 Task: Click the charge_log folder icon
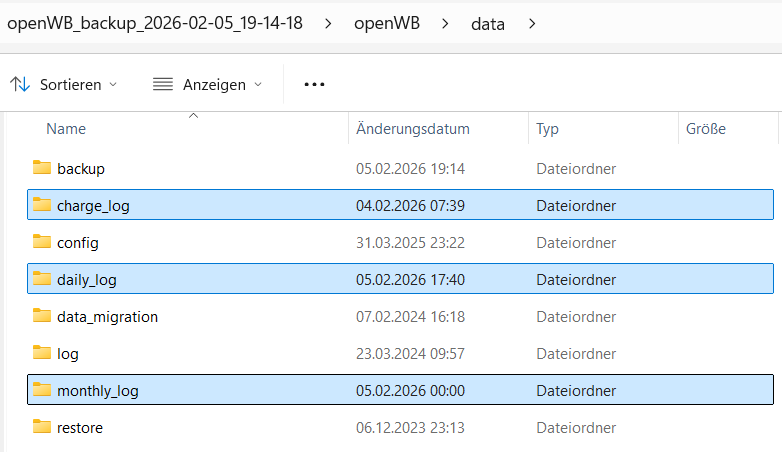pos(41,205)
